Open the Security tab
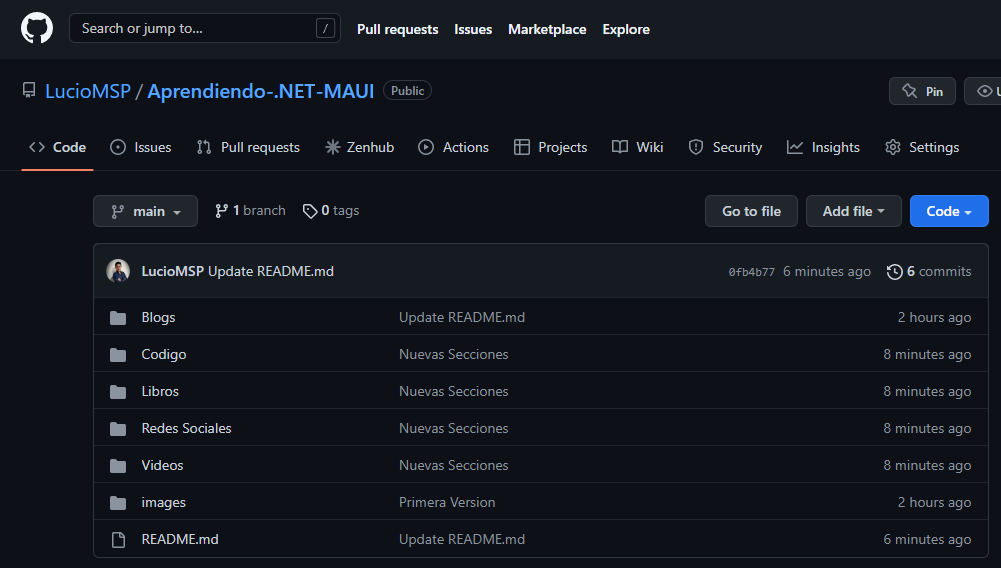The width and height of the screenshot is (1001, 568). [x=725, y=147]
